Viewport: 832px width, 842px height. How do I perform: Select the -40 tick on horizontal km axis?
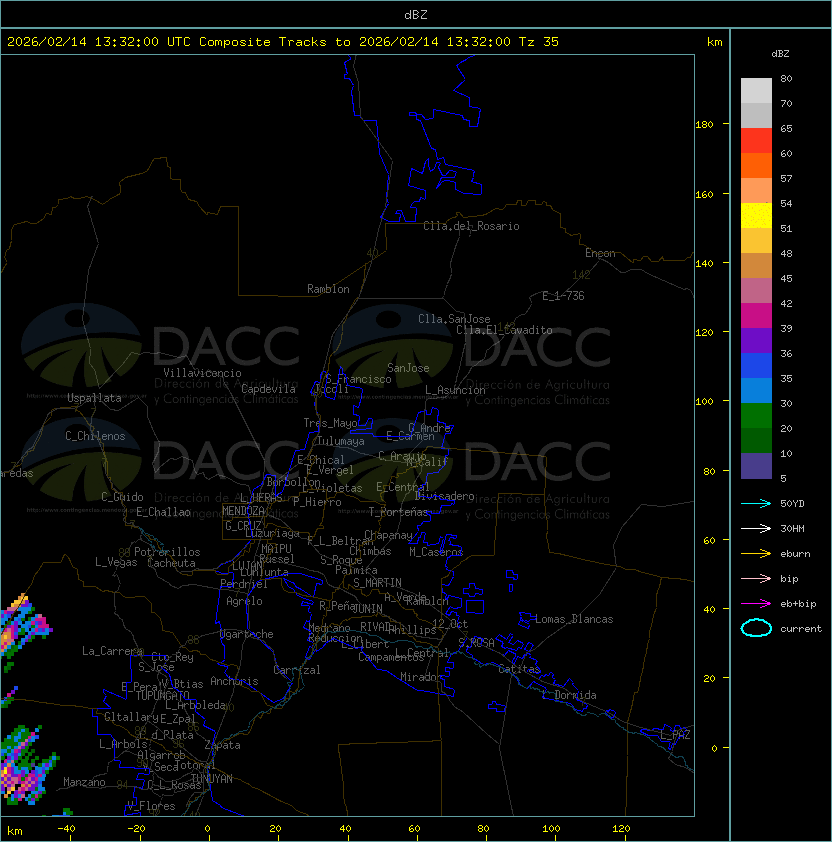tap(66, 829)
